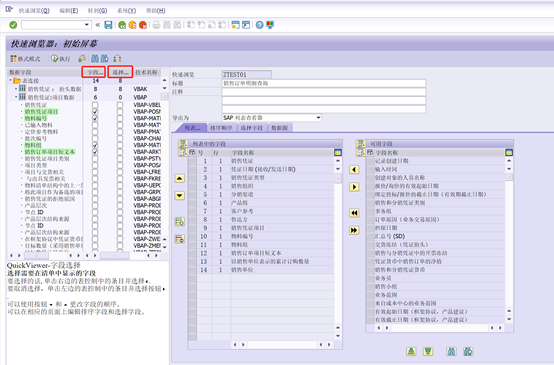Viewport: 554px width, 365px height.
Task: Expand the 销售凭证: 抬头数据 table node
Action: pyautogui.click(x=16, y=89)
